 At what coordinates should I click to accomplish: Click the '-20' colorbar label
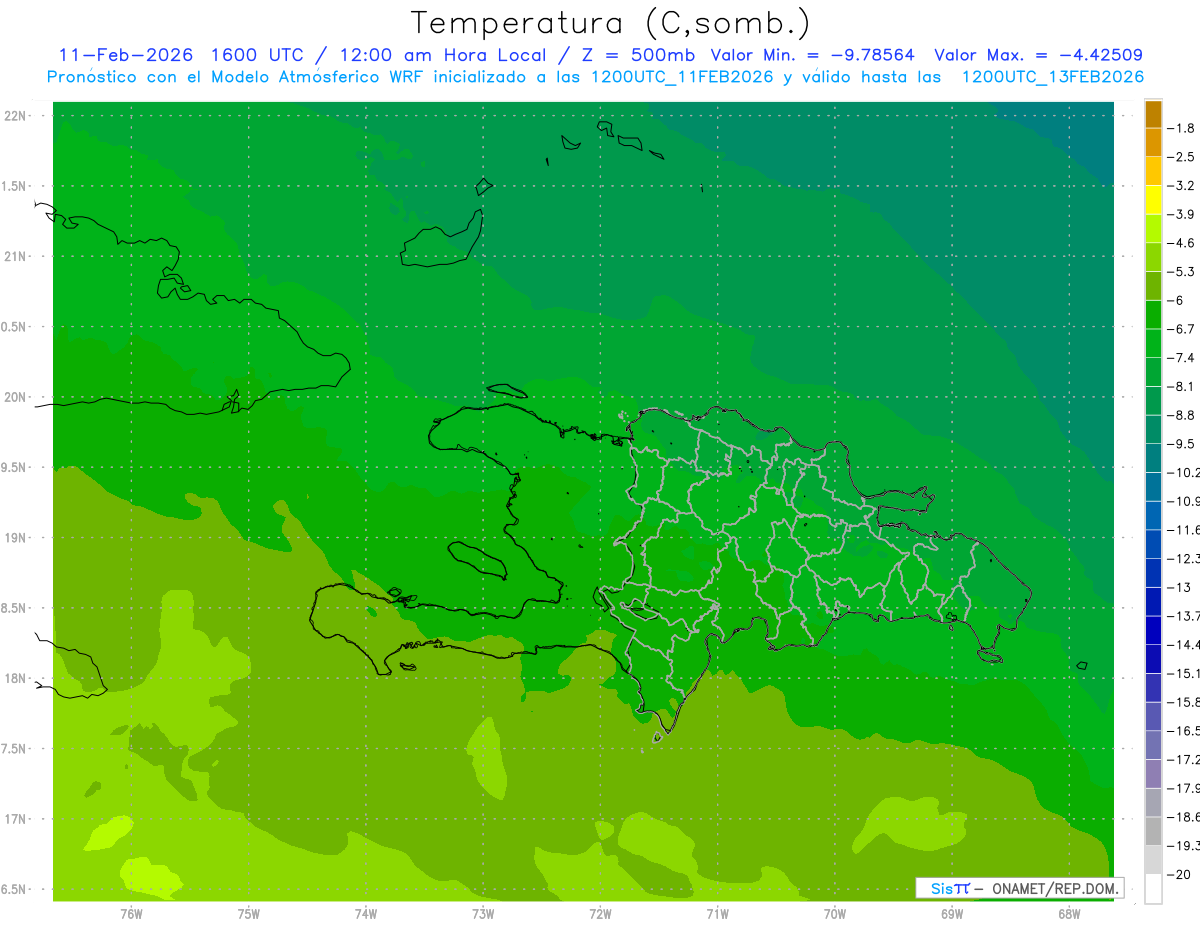click(1179, 874)
